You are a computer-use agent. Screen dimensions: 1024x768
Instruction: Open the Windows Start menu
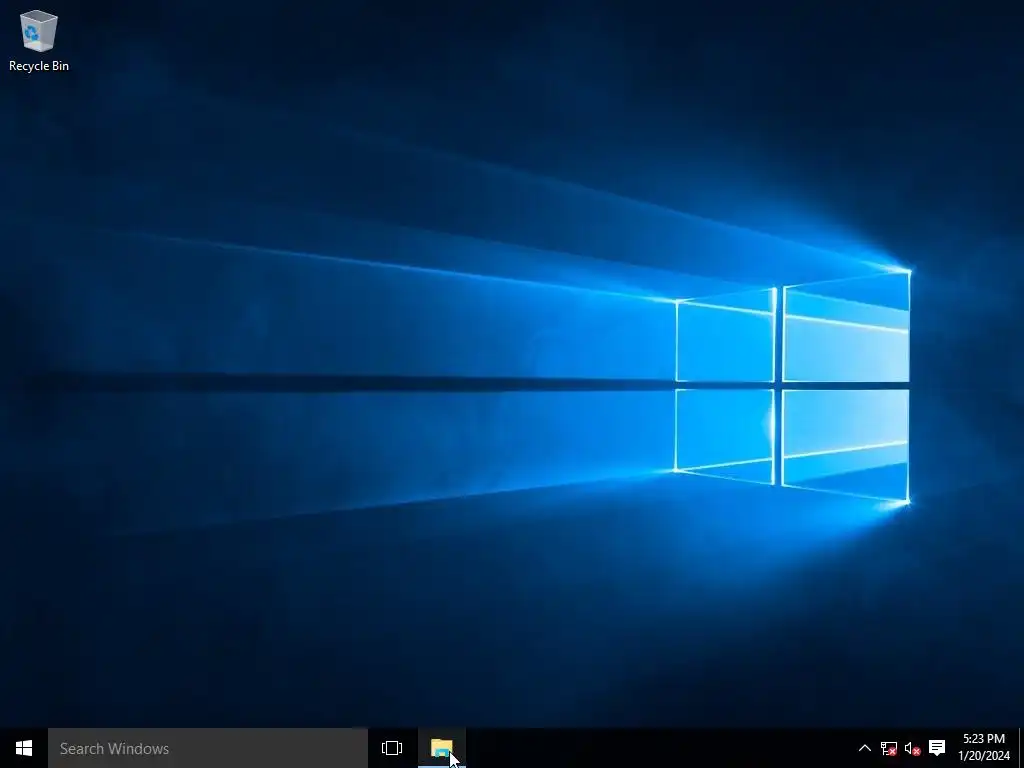tap(24, 748)
